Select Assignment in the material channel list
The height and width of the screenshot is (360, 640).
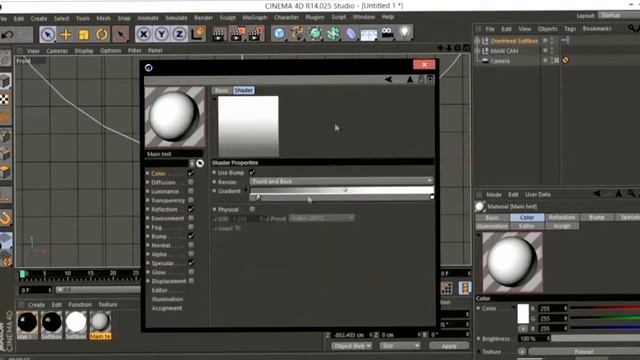[x=167, y=308]
